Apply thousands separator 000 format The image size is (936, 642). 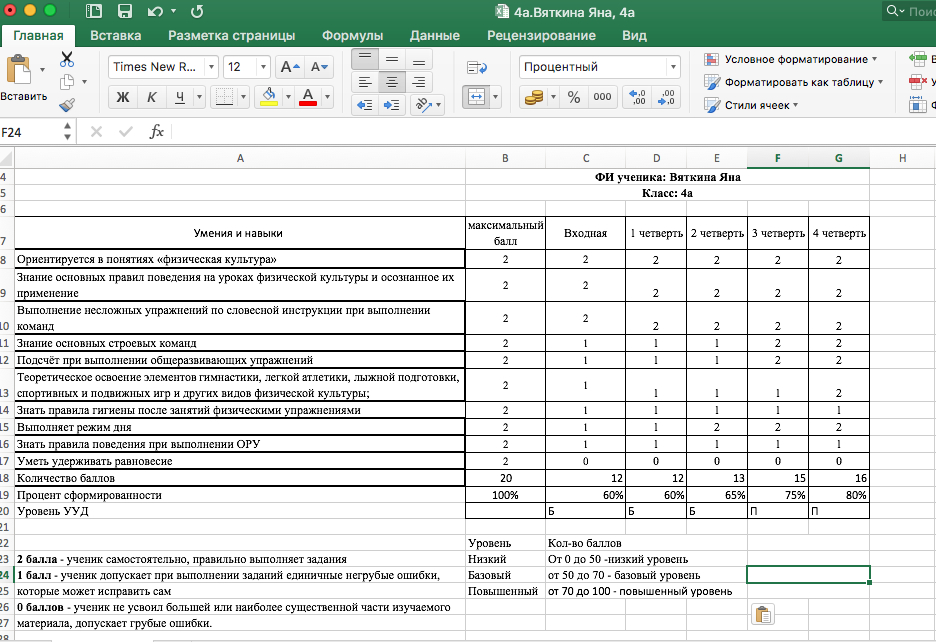click(602, 97)
